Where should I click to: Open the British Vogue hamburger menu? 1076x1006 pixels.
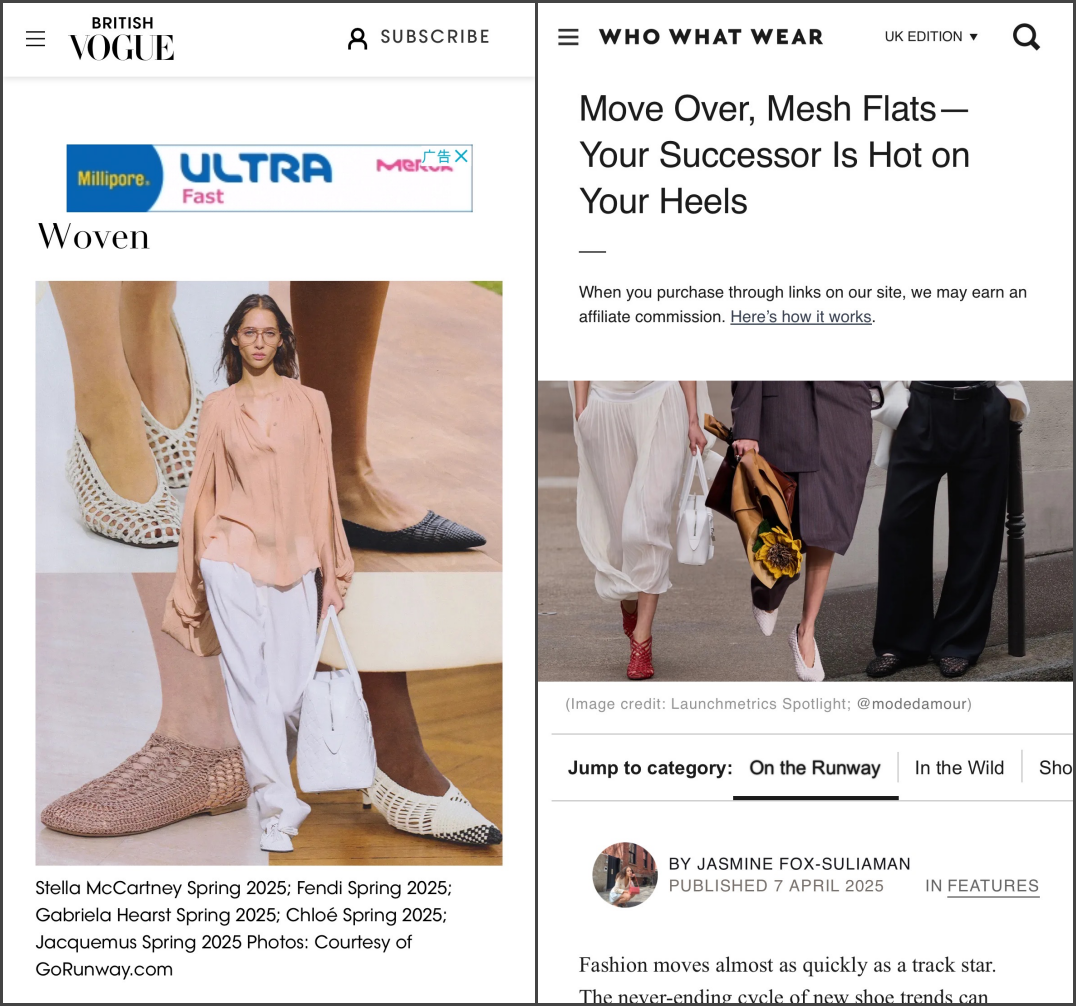[36, 38]
